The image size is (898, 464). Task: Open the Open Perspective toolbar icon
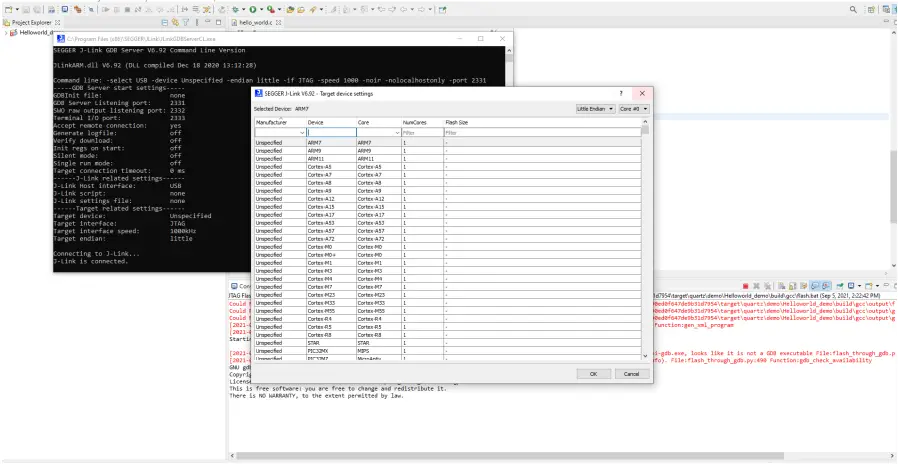click(x=871, y=10)
